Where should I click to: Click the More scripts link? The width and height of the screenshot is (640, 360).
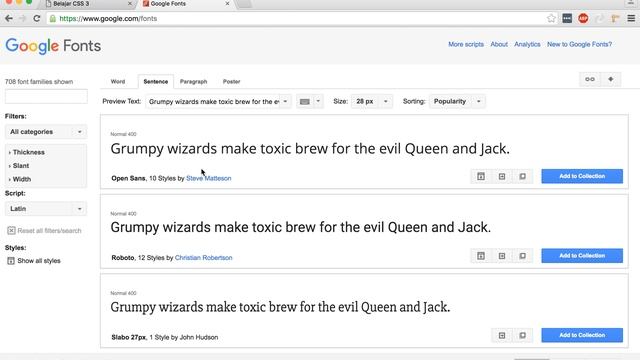pyautogui.click(x=466, y=44)
